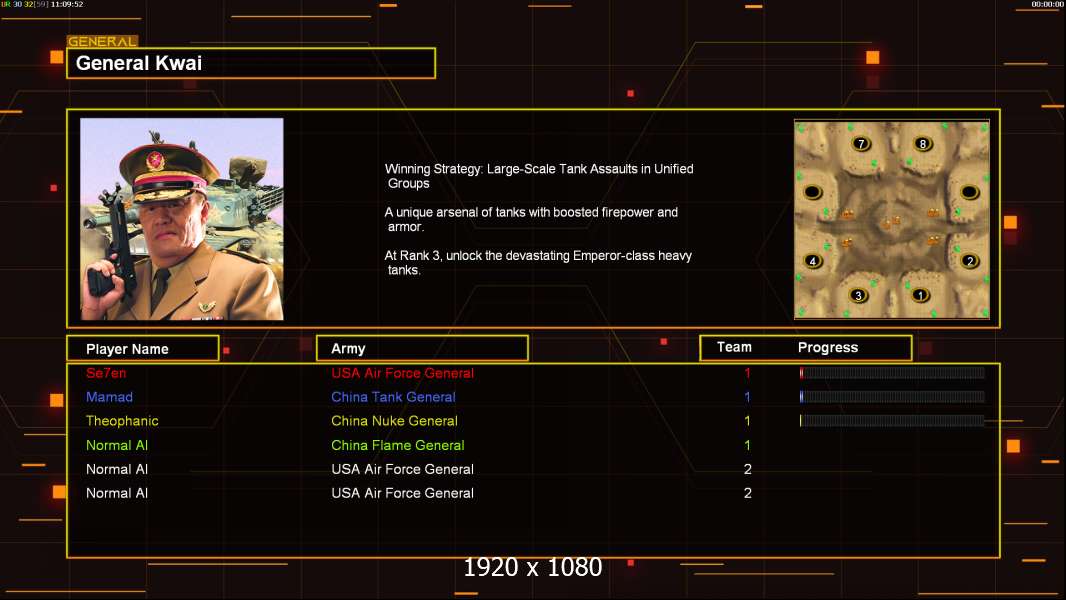Click the Army column header
Screen dimensions: 1066x600
pos(422,349)
